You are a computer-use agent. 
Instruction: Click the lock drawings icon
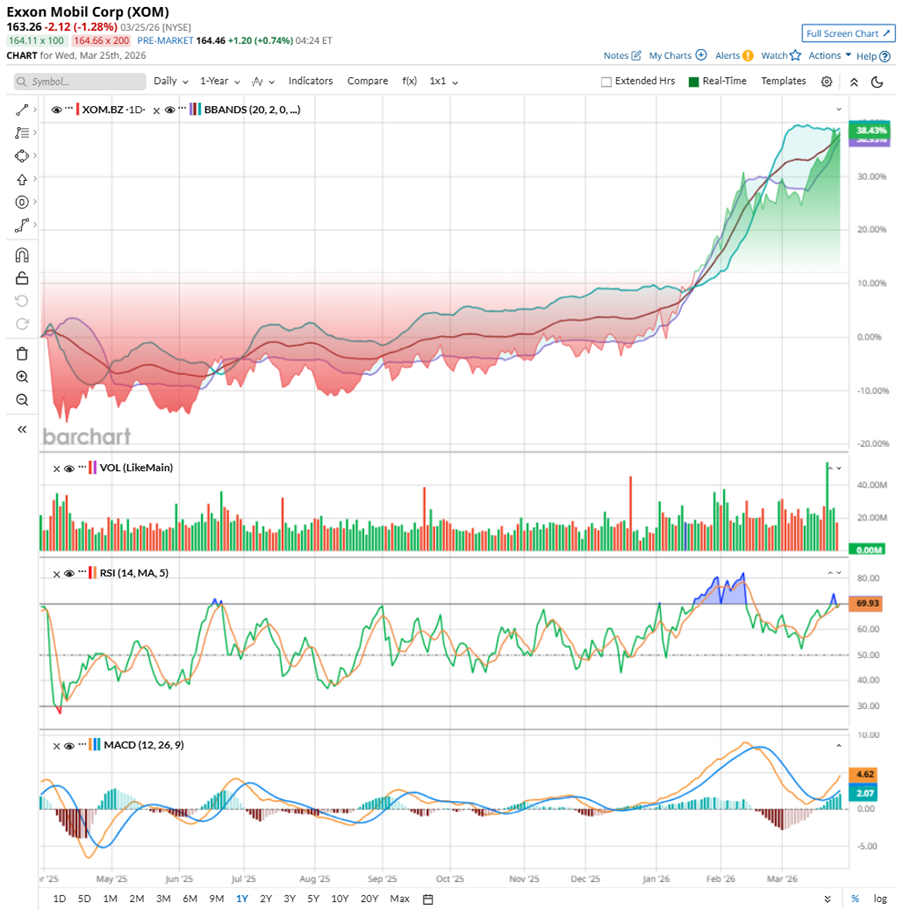click(22, 278)
